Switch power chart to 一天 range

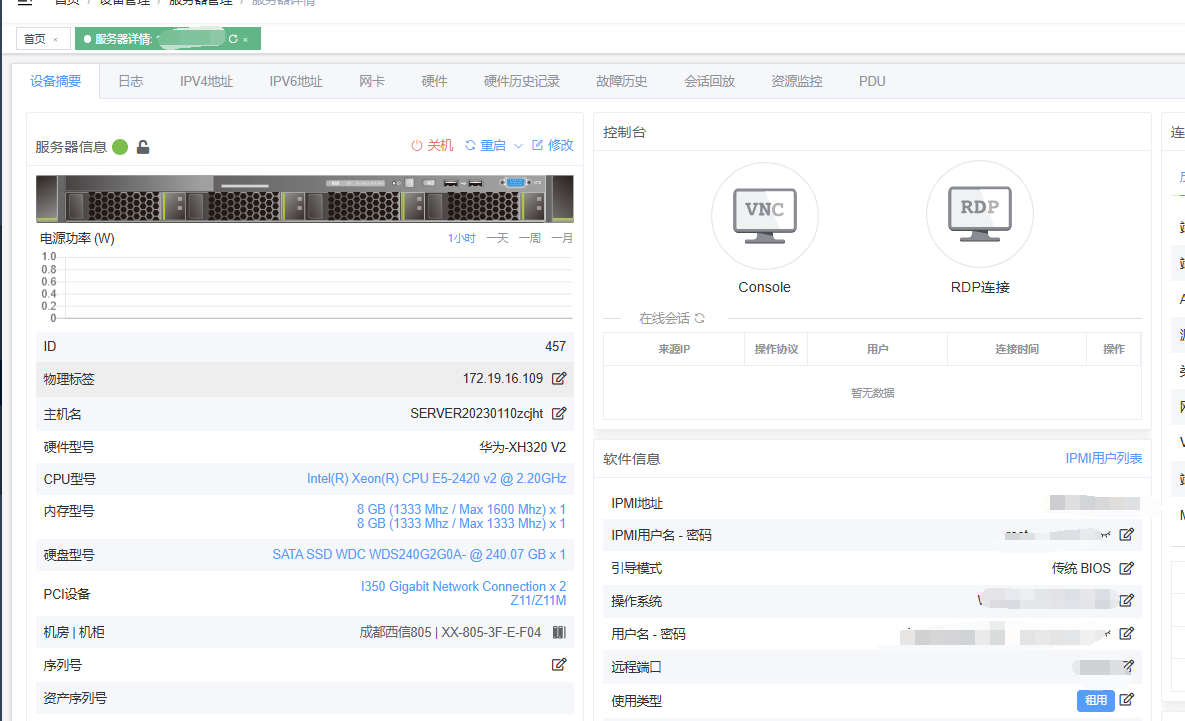coord(497,238)
